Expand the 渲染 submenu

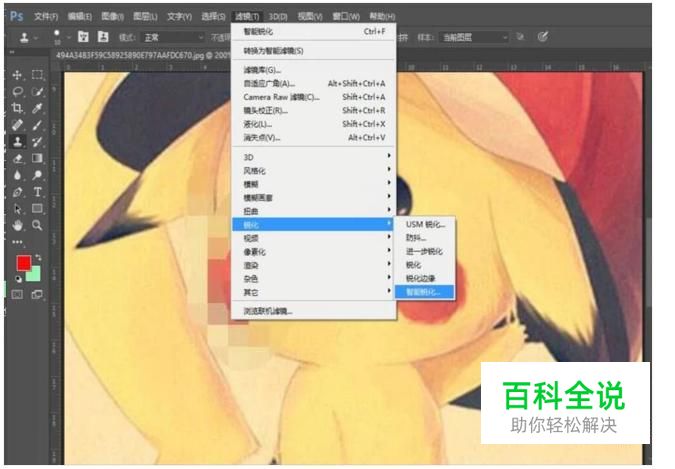314,265
